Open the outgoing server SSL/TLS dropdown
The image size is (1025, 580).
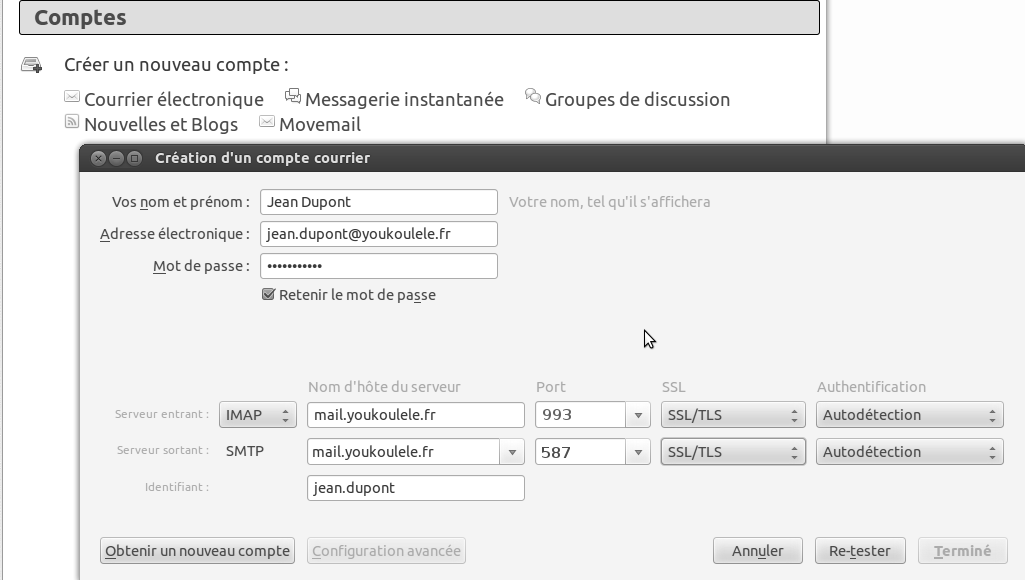pos(732,452)
